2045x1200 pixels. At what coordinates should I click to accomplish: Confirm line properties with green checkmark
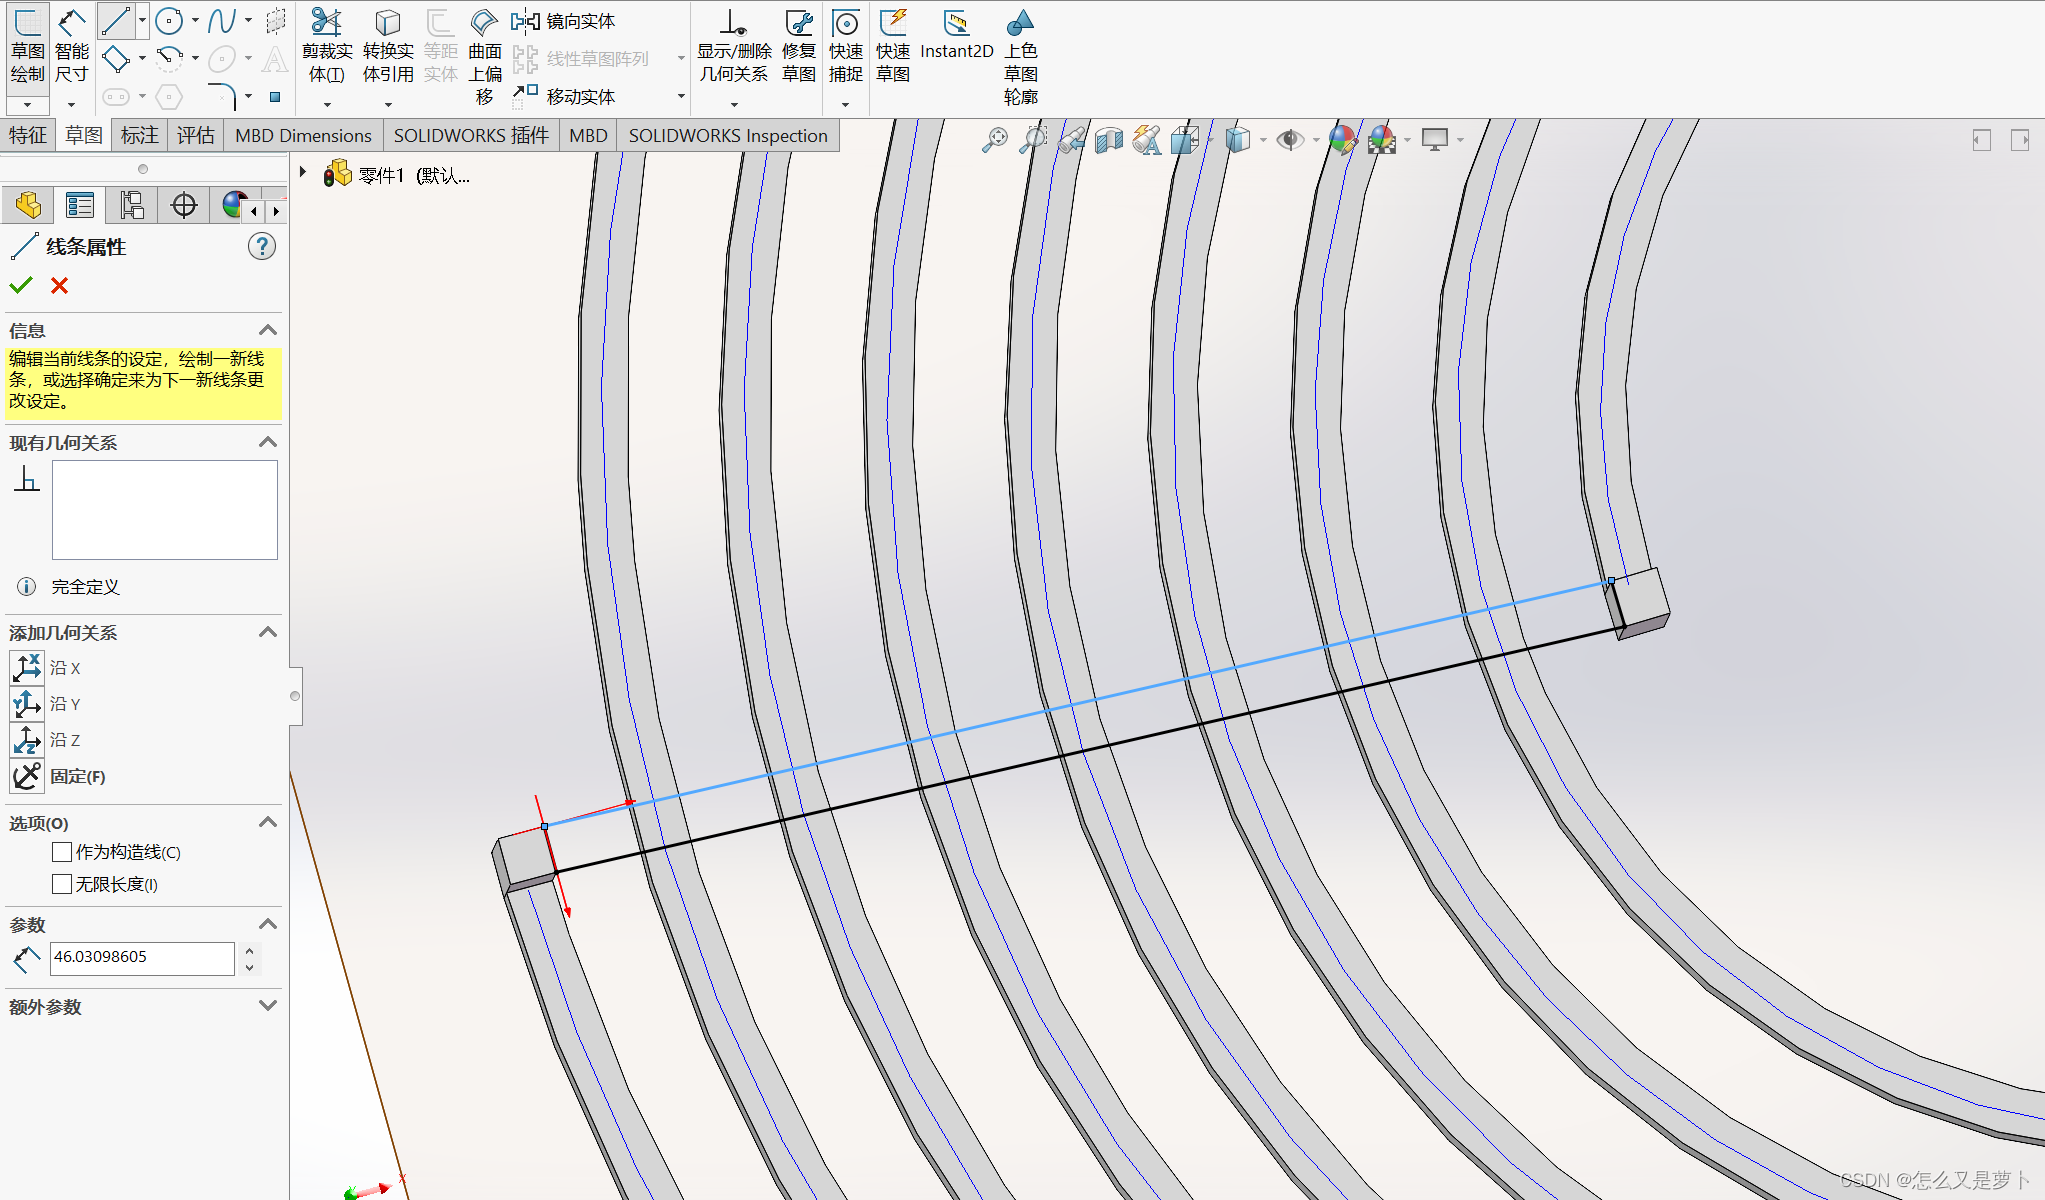(x=21, y=286)
